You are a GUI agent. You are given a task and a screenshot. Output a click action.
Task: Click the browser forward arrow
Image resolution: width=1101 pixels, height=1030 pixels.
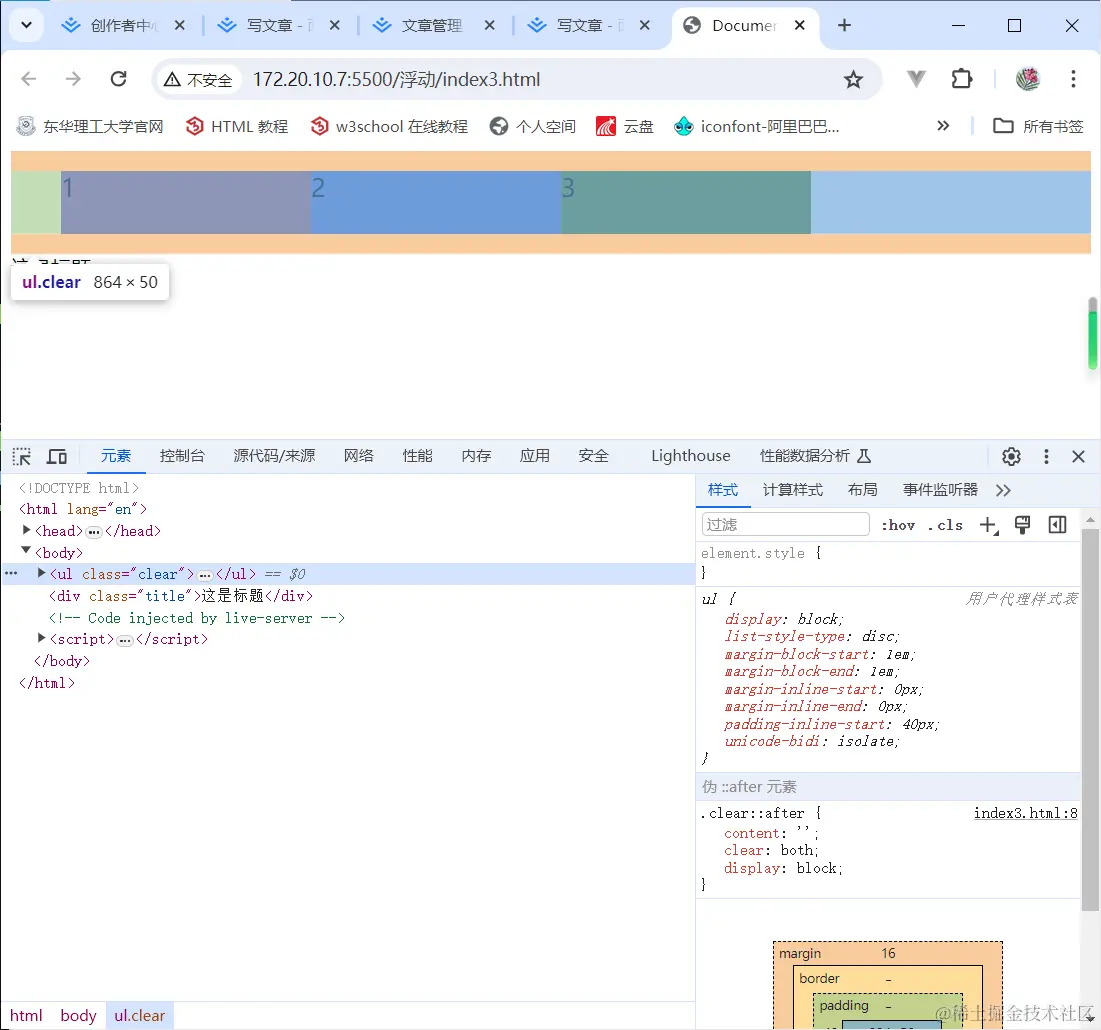tap(73, 79)
